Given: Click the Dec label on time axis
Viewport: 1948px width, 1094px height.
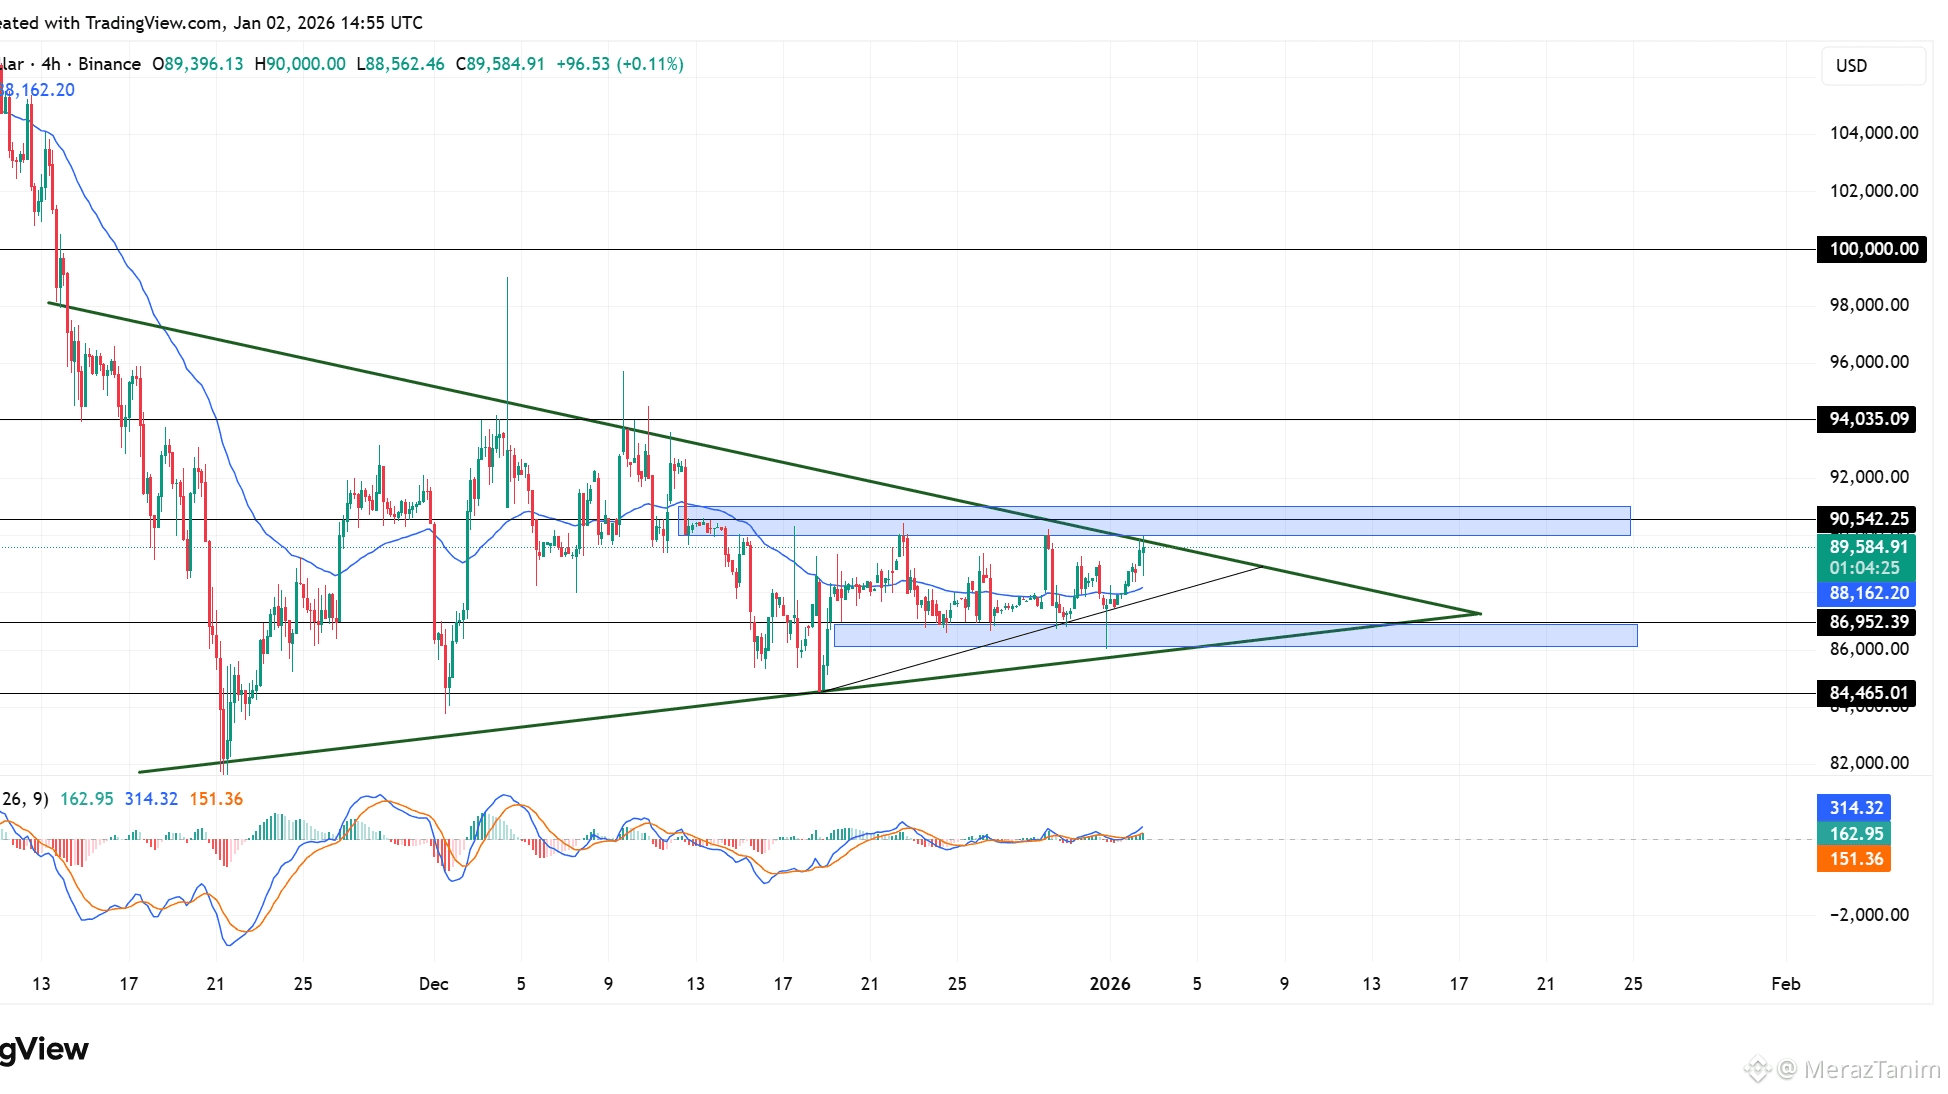Looking at the screenshot, I should (x=433, y=984).
